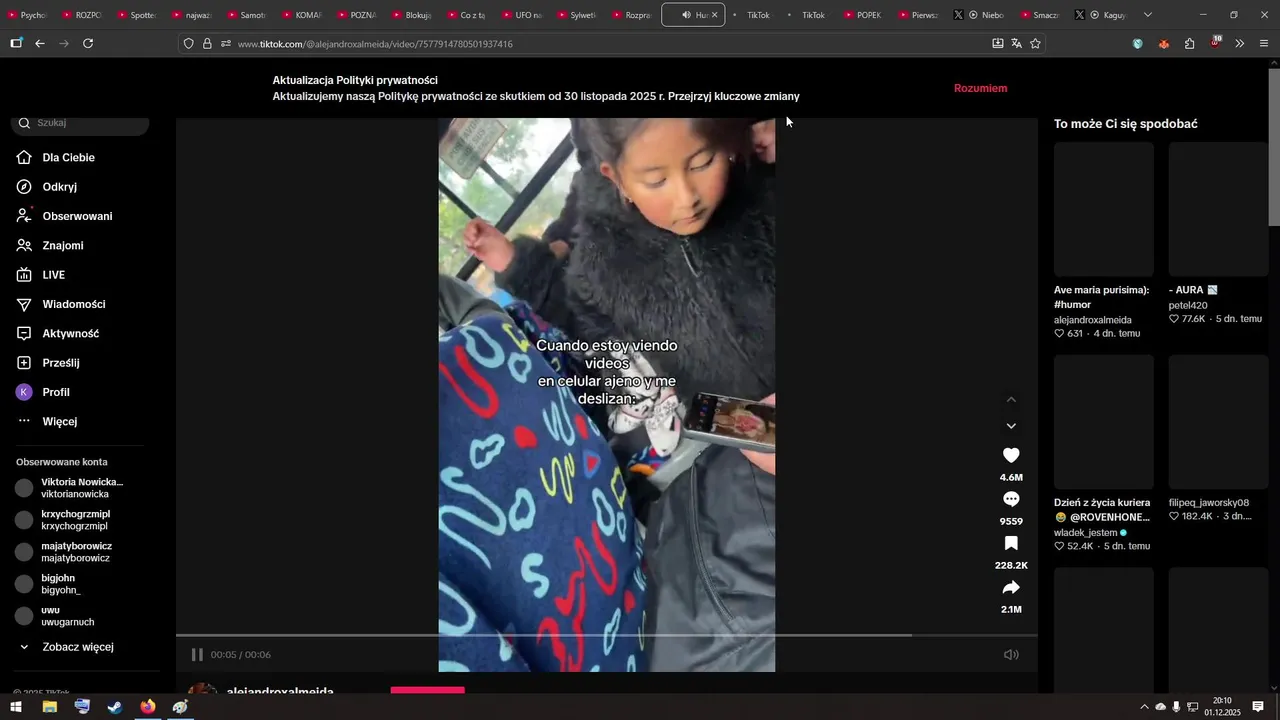
Task: Like the video with the heart icon
Action: click(x=1011, y=455)
